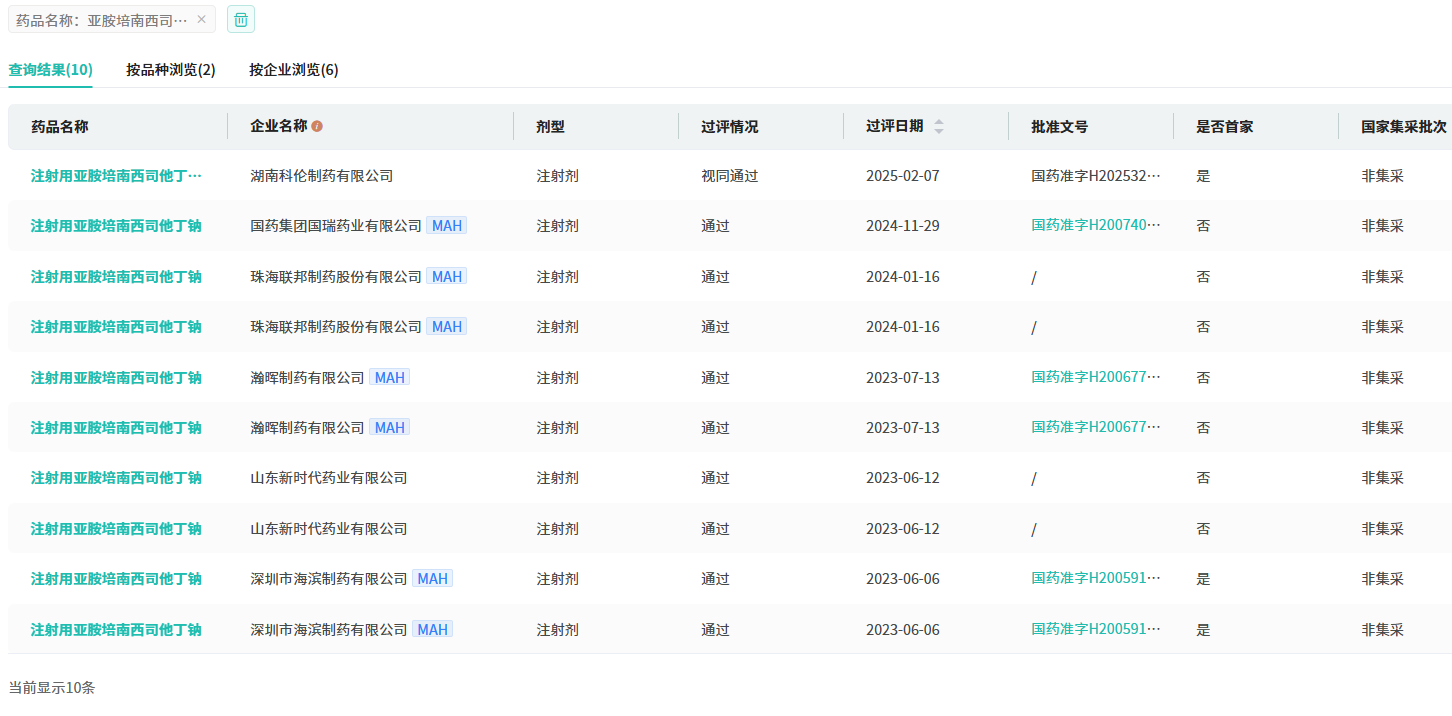The width and height of the screenshot is (1452, 716).
Task: Click the 药品名称 filter tag text
Action: click(x=101, y=19)
